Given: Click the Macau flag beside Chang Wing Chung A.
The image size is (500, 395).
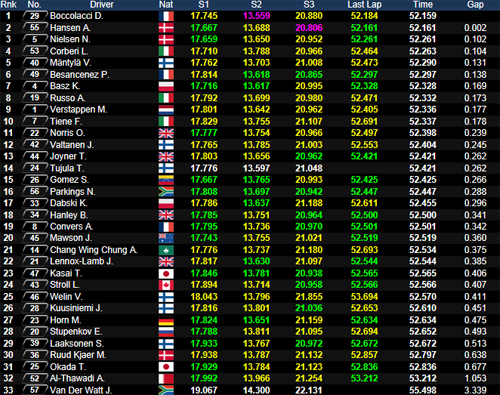Looking at the screenshot, I should click(166, 250).
